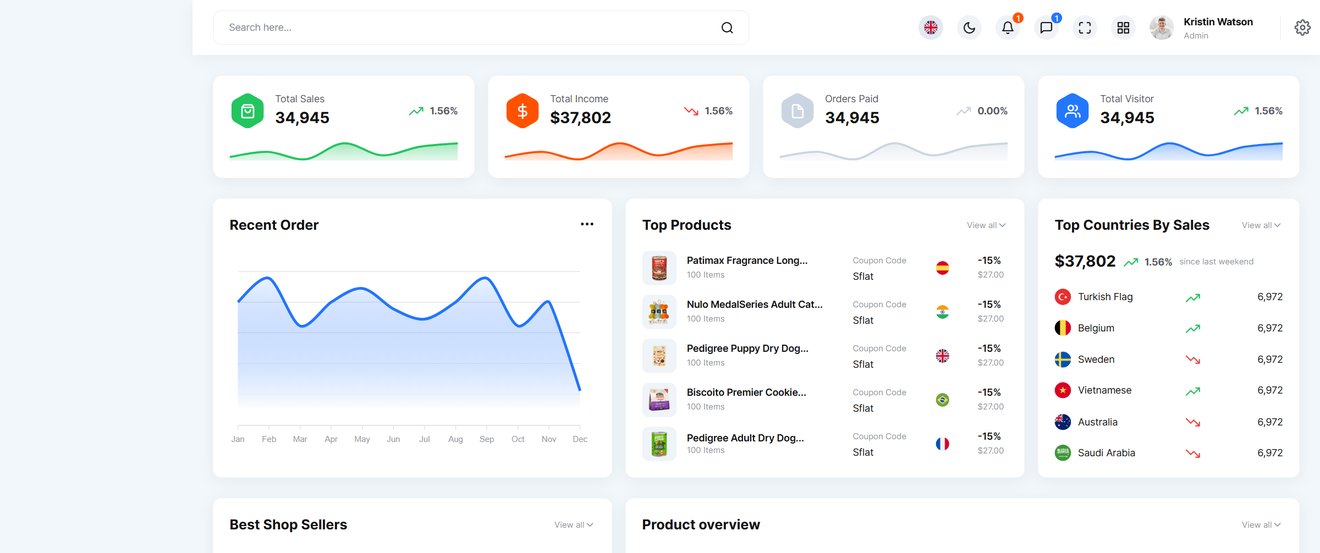Click the Saudi Arabia flag icon

1063,453
